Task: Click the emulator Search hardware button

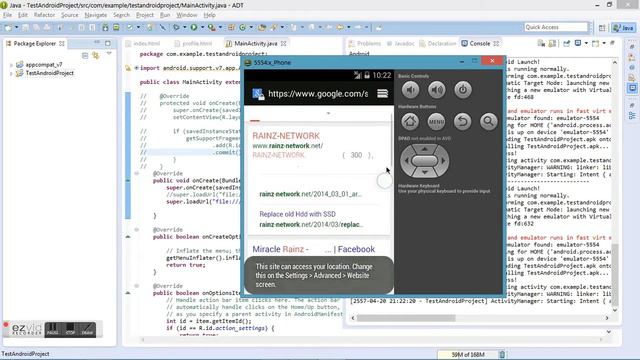Action: 489,121
